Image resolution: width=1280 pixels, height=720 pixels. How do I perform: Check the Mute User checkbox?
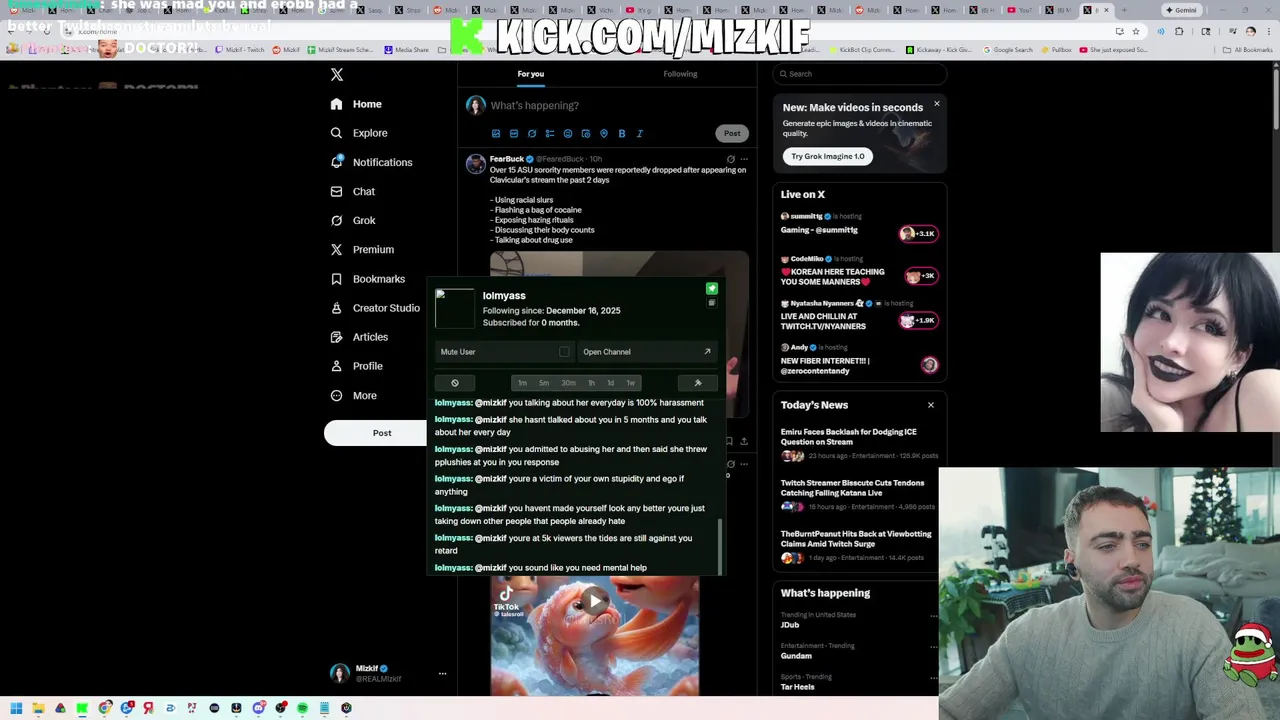pos(564,352)
